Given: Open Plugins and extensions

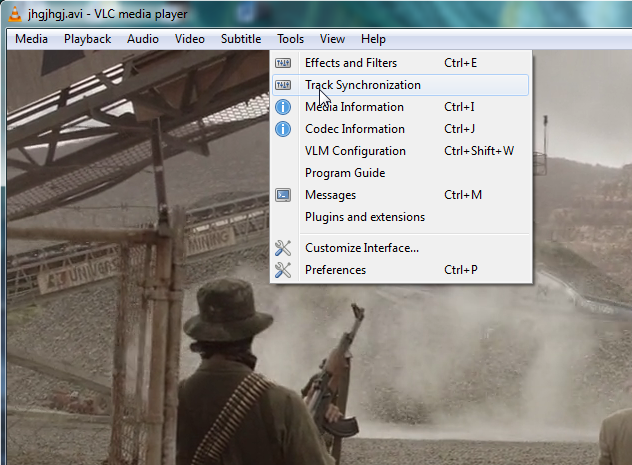Looking at the screenshot, I should 401,217.
